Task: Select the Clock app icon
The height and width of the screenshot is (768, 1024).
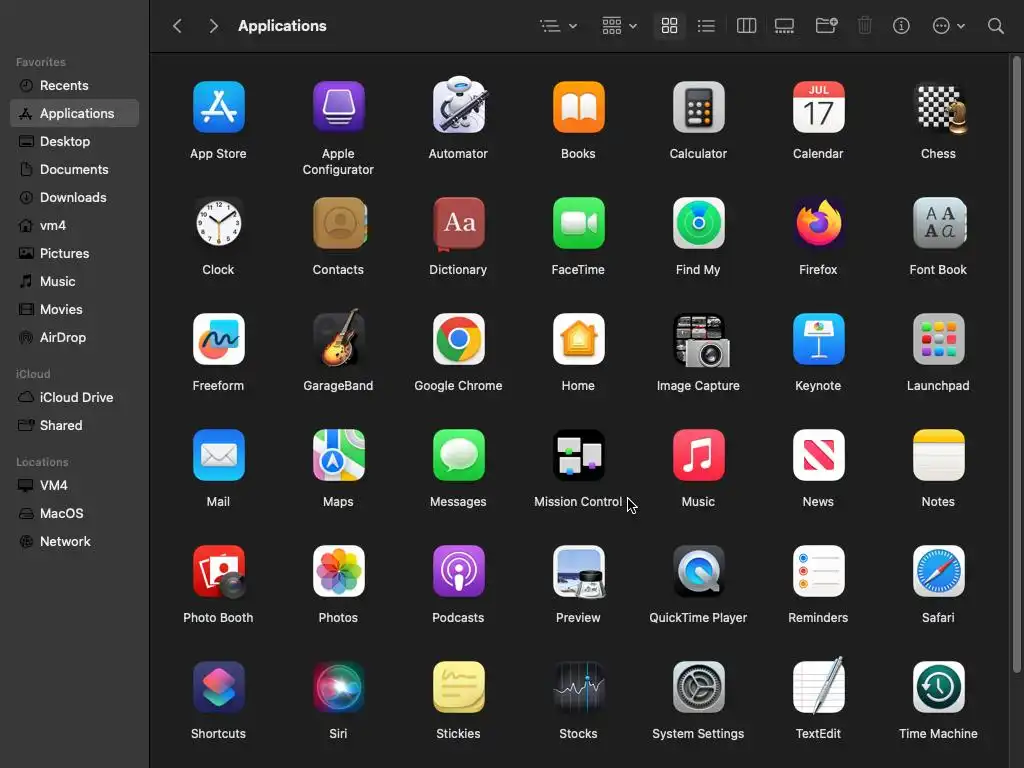Action: pyautogui.click(x=218, y=223)
